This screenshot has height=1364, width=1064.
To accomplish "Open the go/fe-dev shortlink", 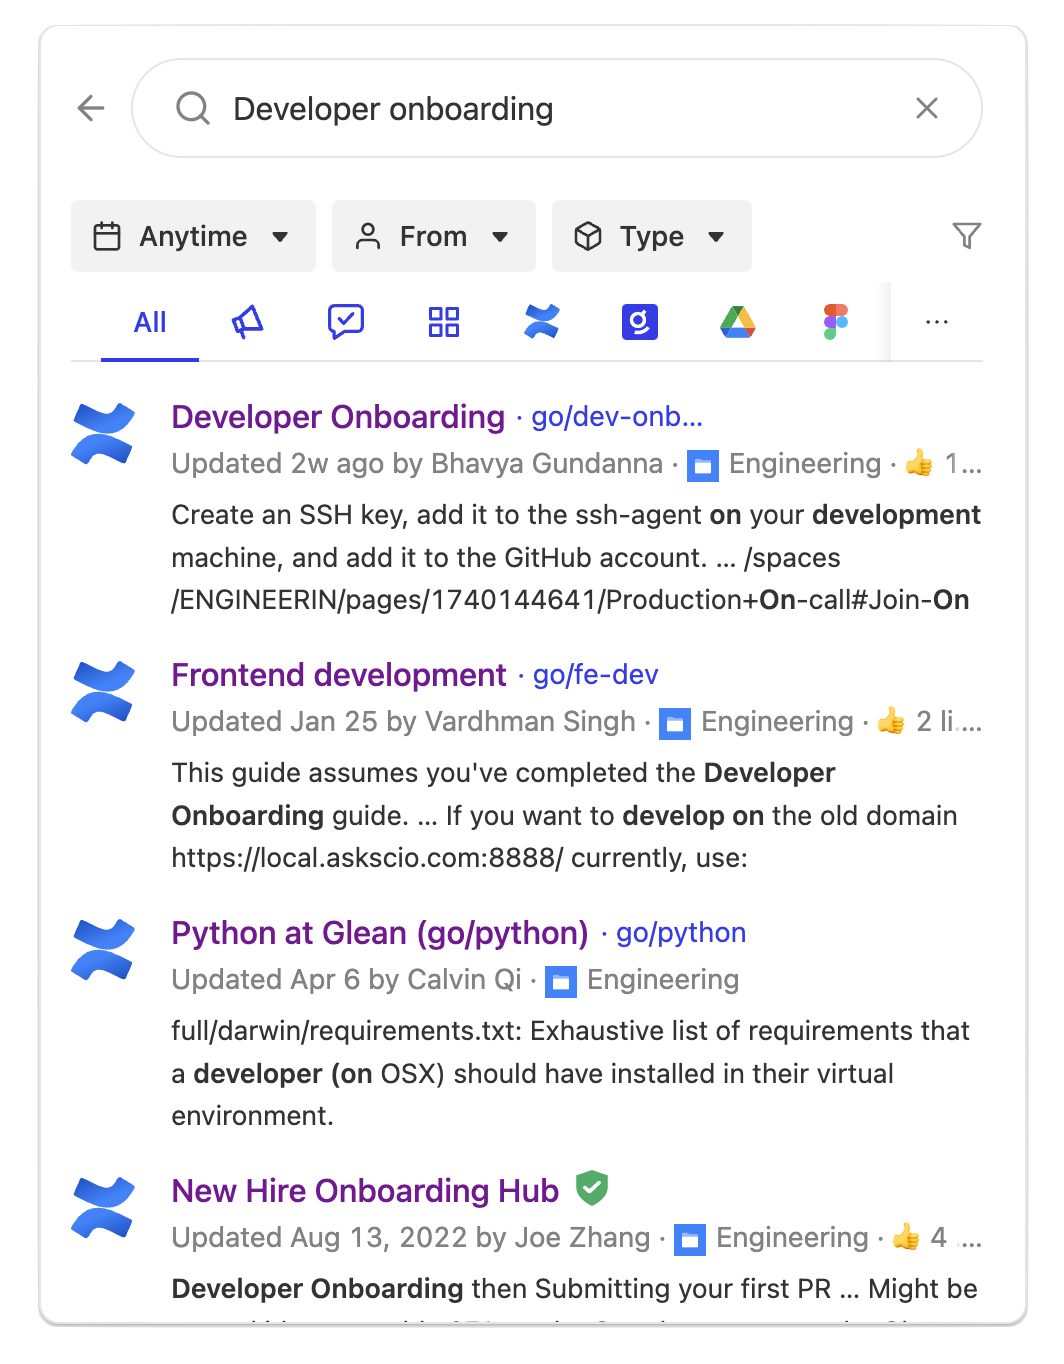I will coord(594,675).
